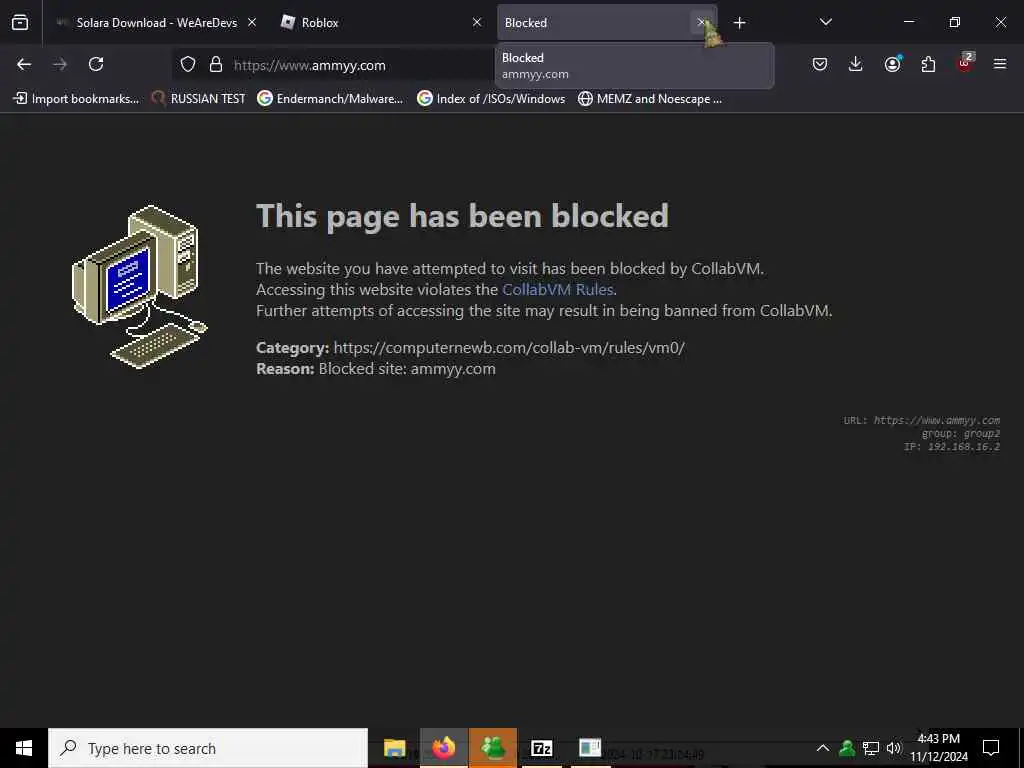Screen dimensions: 1024x768
Task: Click the IP 192.168.16.2 text
Action: click(x=952, y=447)
